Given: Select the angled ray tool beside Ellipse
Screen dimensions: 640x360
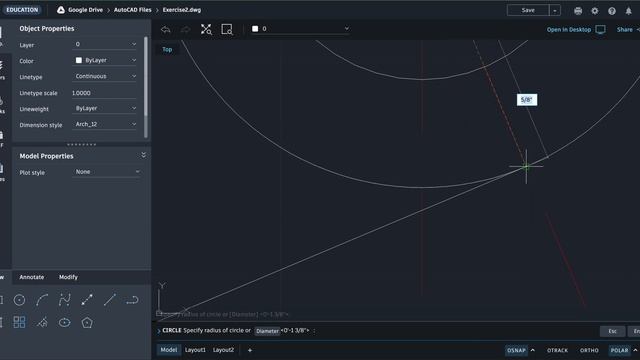Looking at the screenshot, I should [x=42, y=322].
